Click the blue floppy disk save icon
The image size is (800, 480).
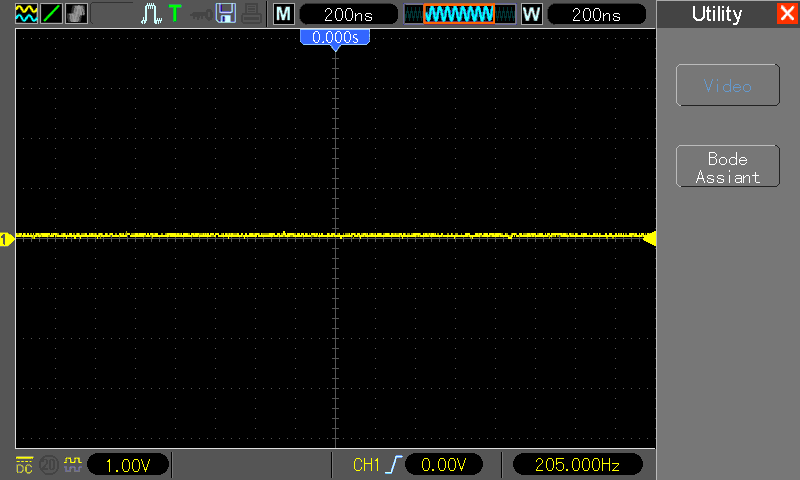point(226,13)
